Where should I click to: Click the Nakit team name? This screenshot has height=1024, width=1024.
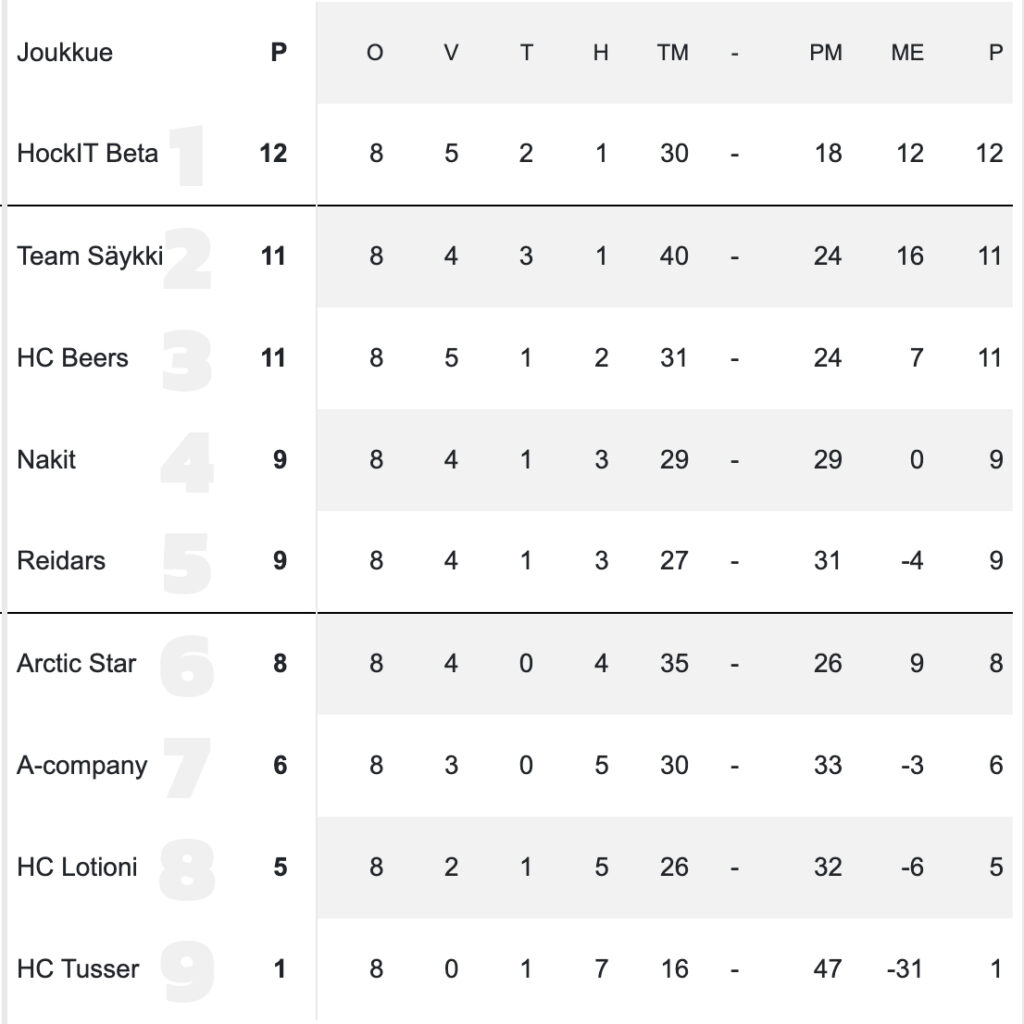coord(46,460)
